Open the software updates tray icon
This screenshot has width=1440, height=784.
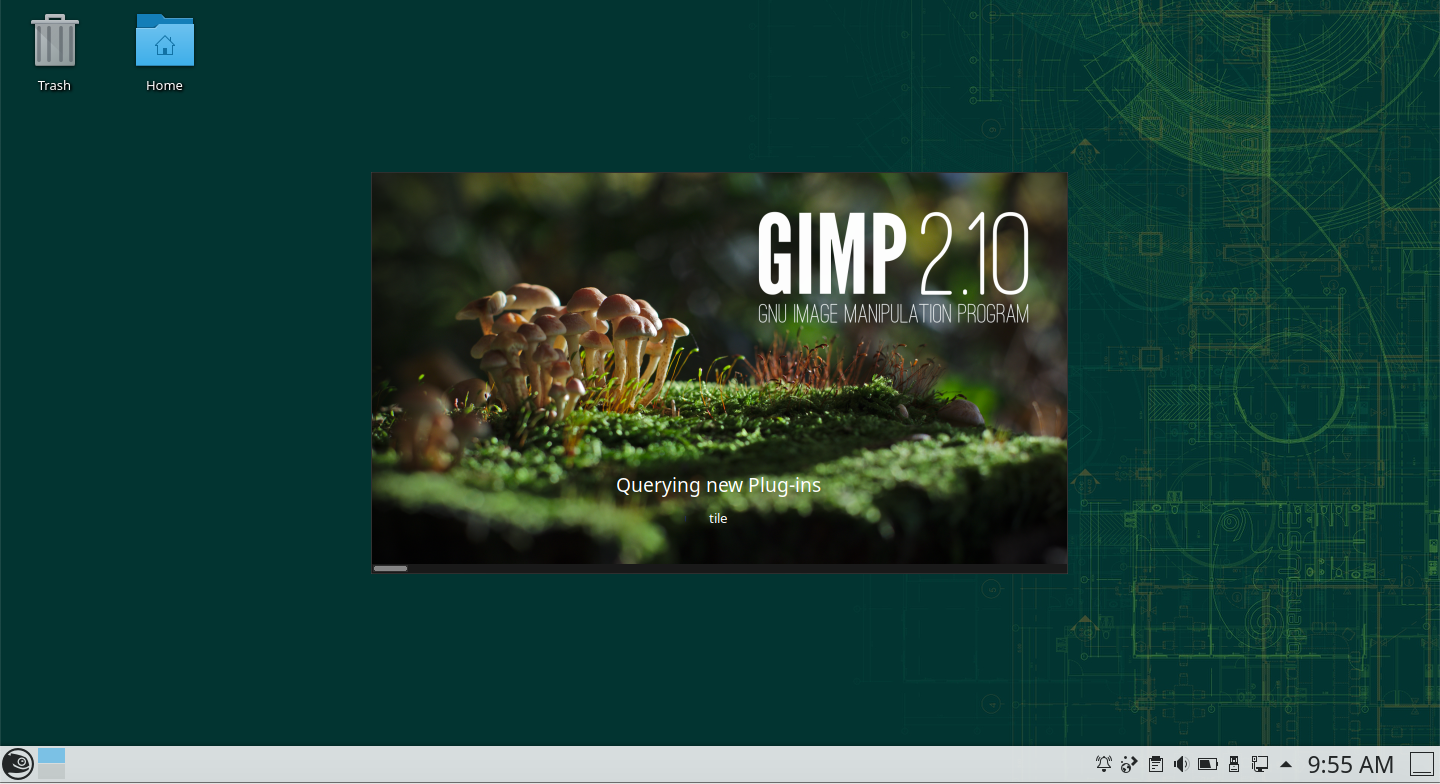(x=1130, y=765)
